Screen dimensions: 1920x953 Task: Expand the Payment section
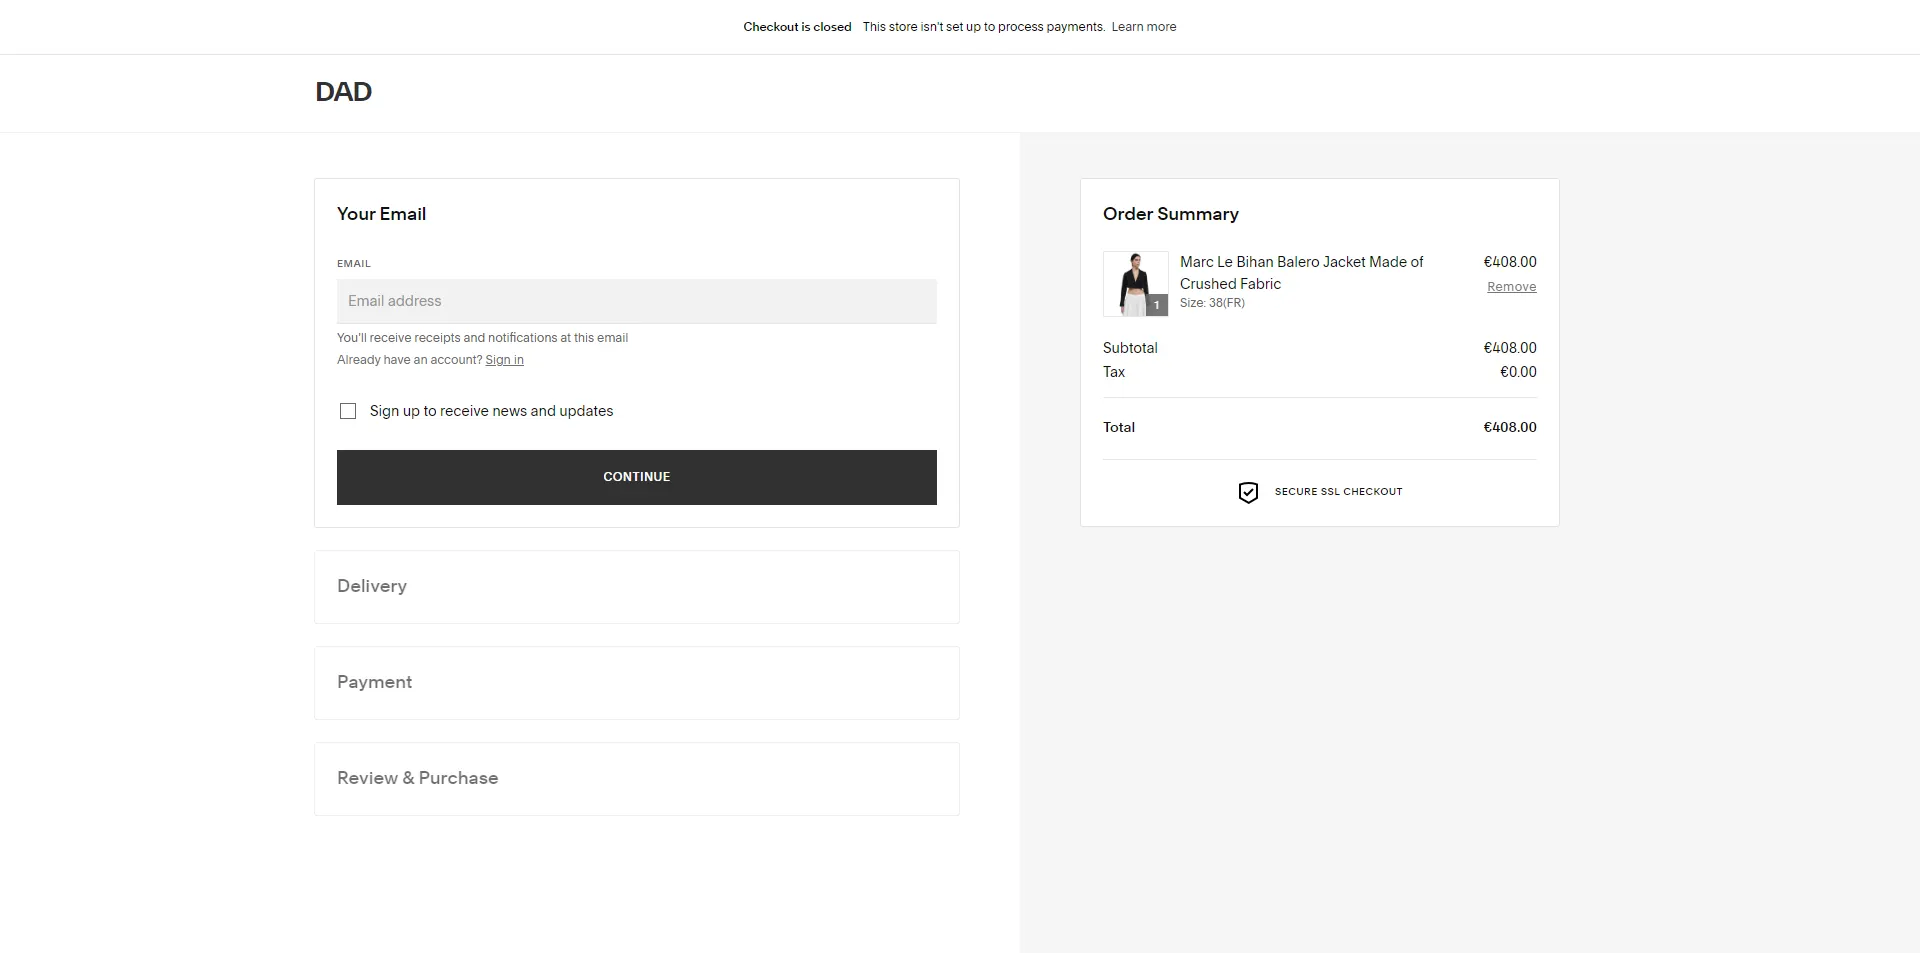637,683
